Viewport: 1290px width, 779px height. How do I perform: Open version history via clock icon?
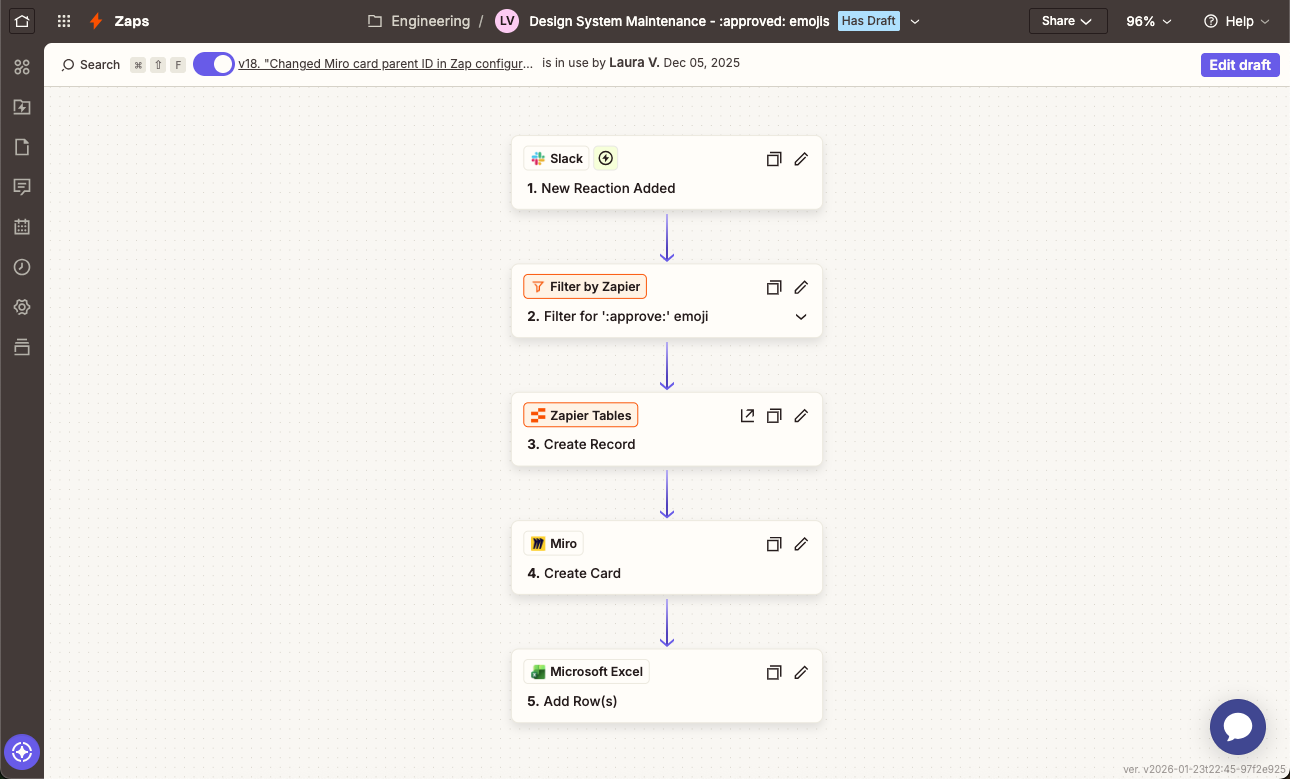[x=22, y=267]
